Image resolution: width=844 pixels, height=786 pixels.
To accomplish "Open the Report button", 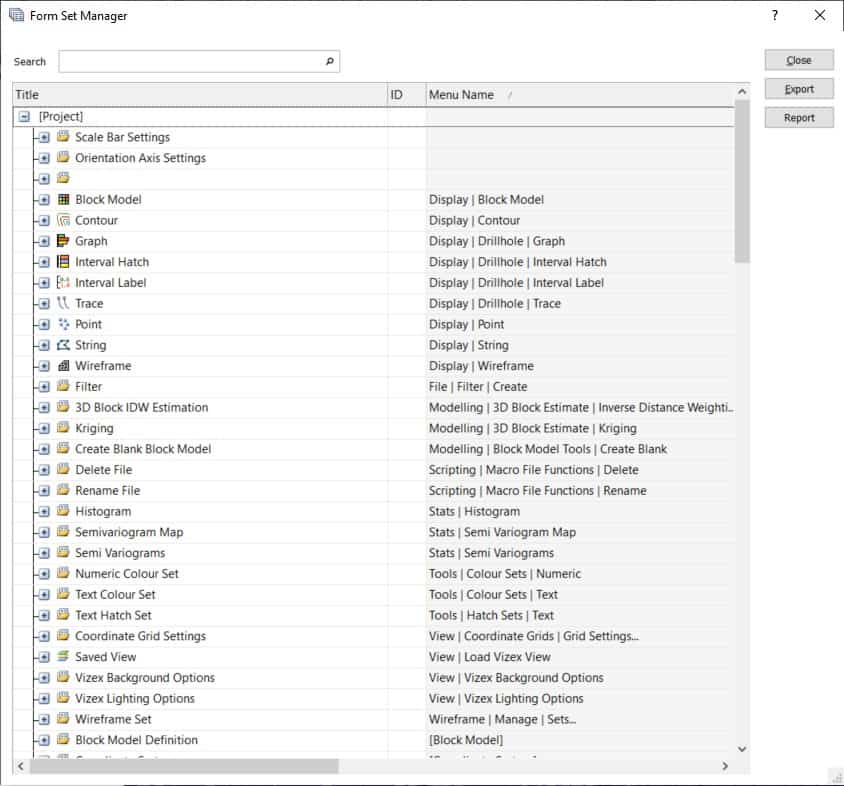I will coord(799,118).
